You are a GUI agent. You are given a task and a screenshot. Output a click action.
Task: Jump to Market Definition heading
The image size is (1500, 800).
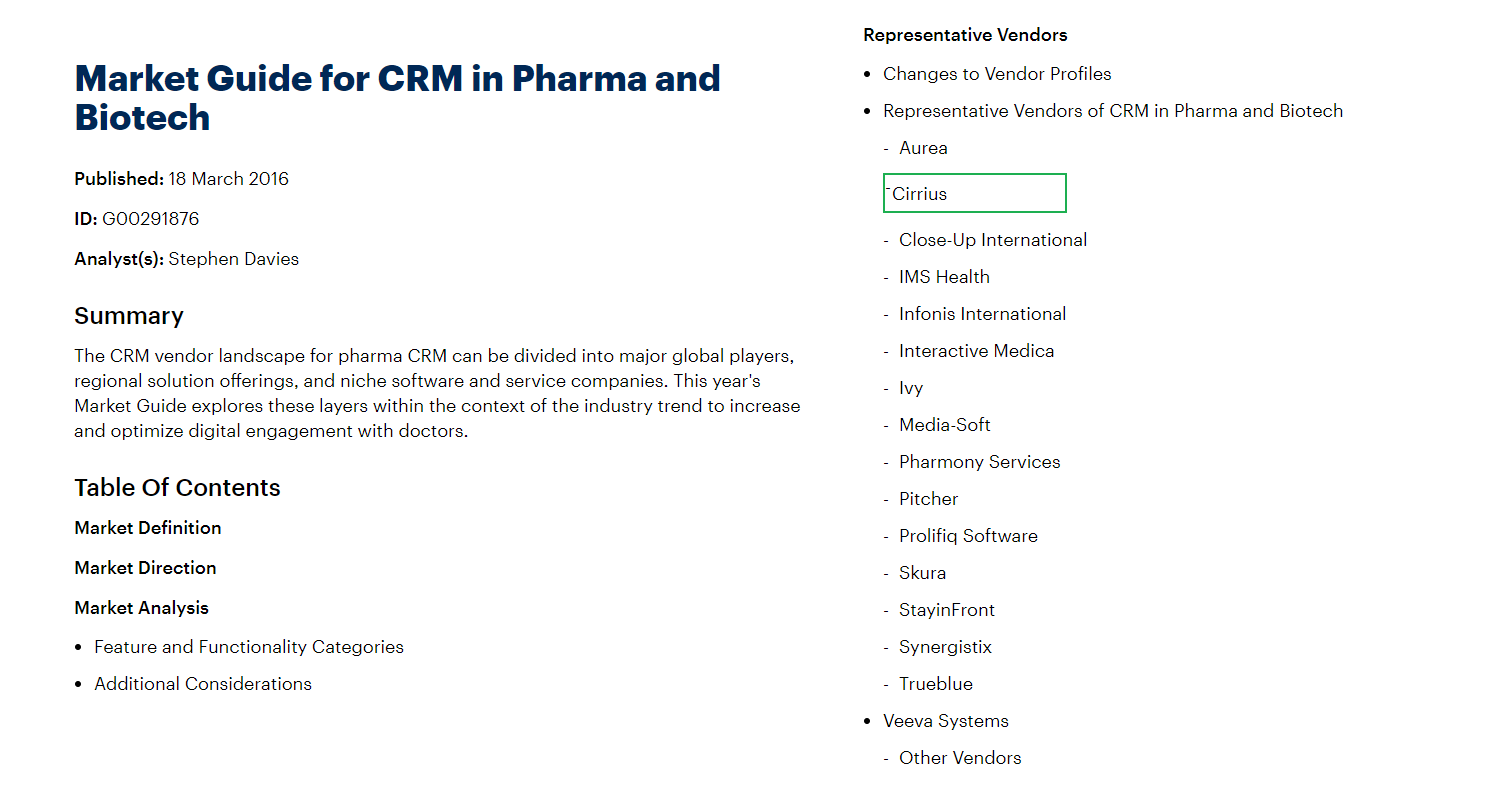(148, 528)
